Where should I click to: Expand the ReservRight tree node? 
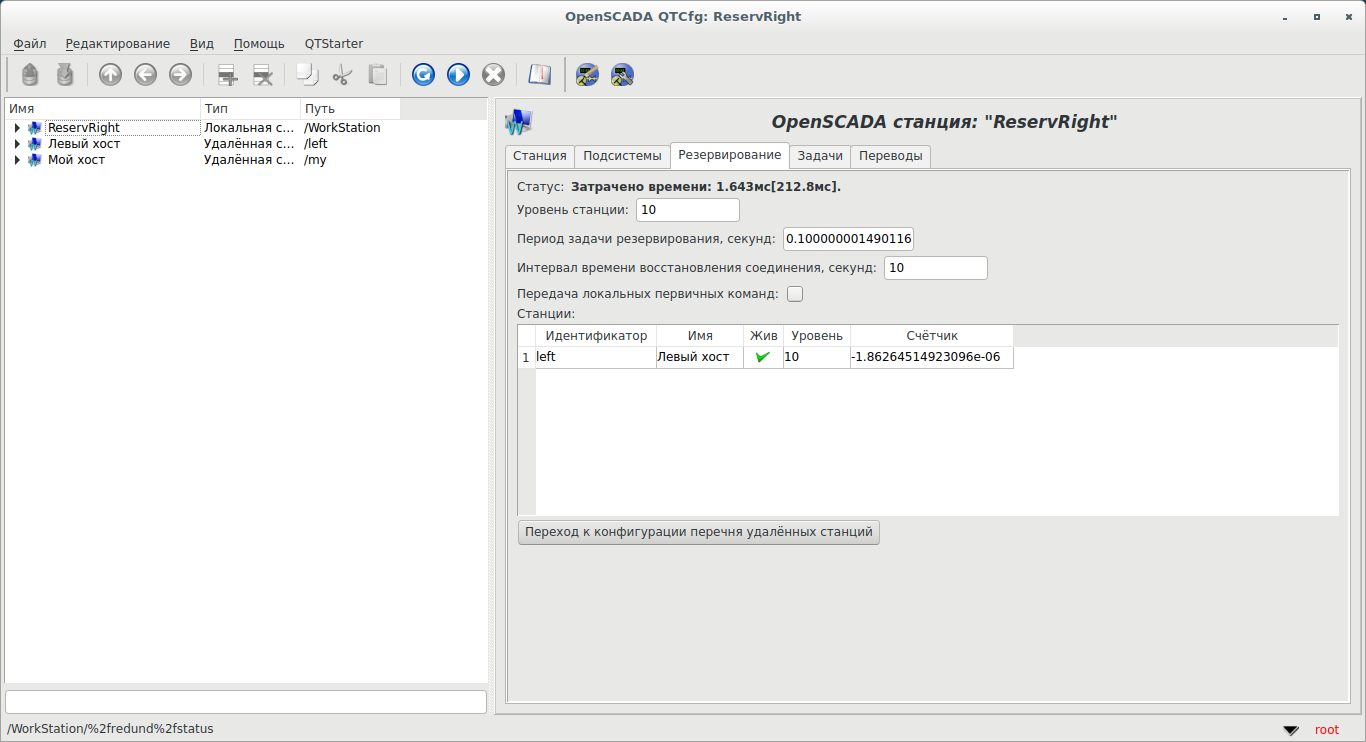17,128
